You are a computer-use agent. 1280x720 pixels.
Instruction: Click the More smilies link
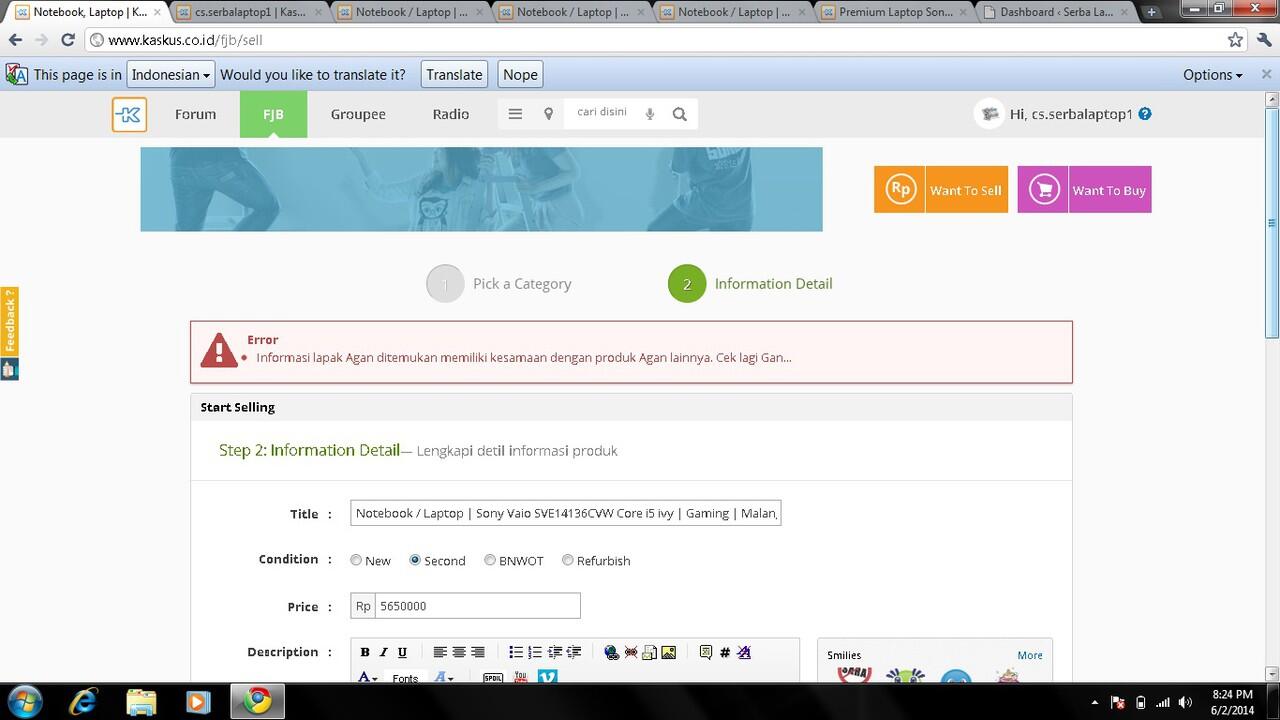pos(1030,655)
